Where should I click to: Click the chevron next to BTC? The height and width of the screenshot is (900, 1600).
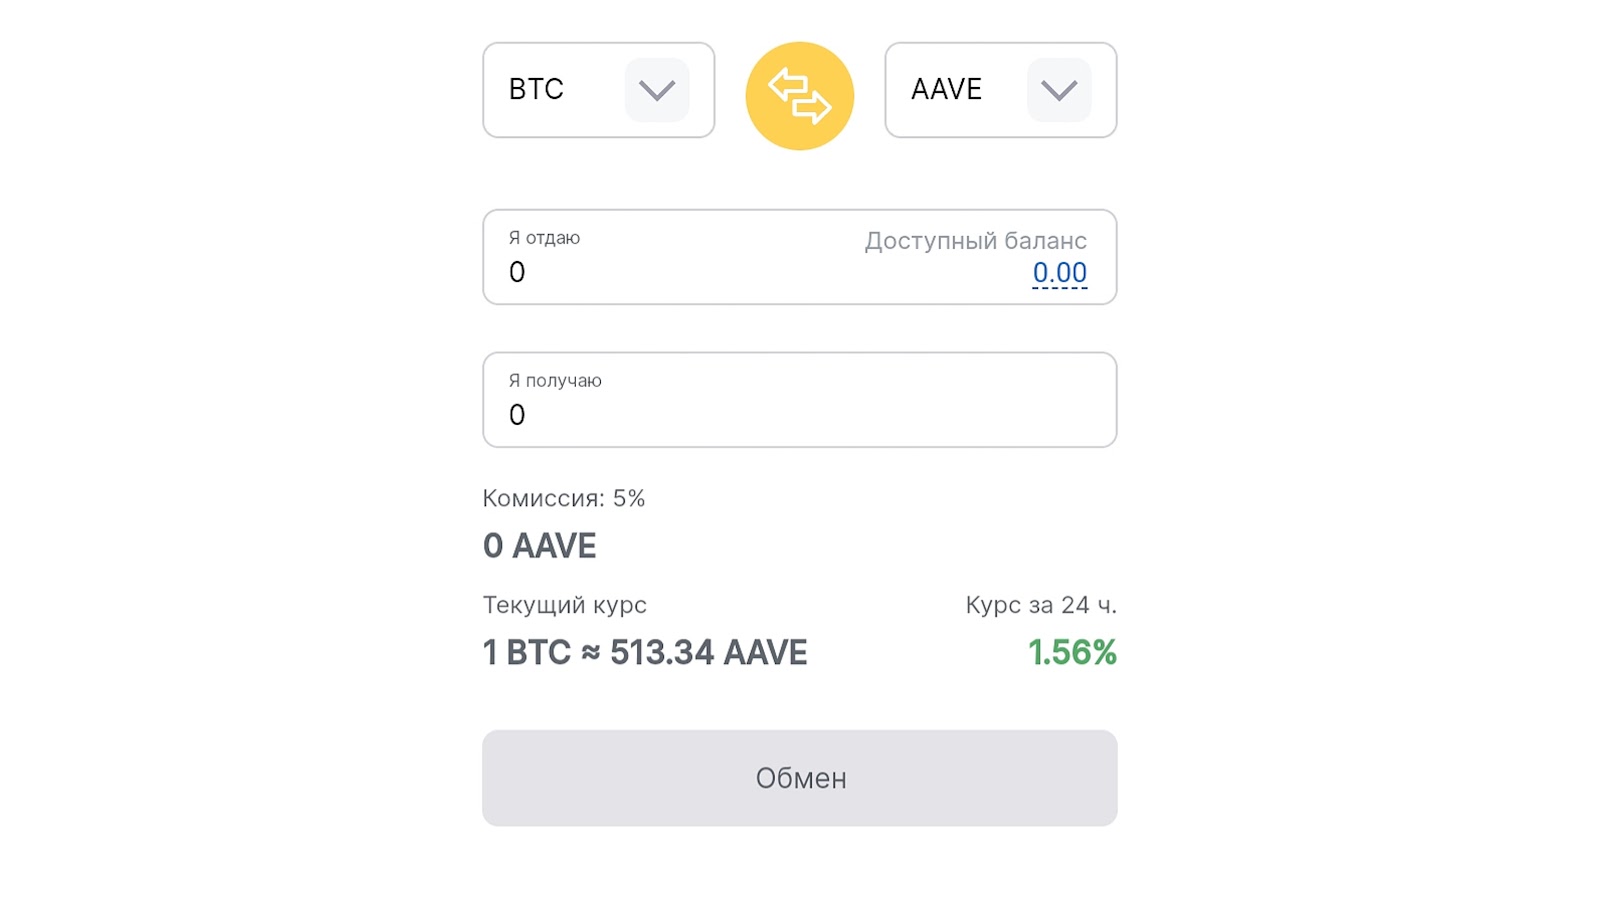657,90
